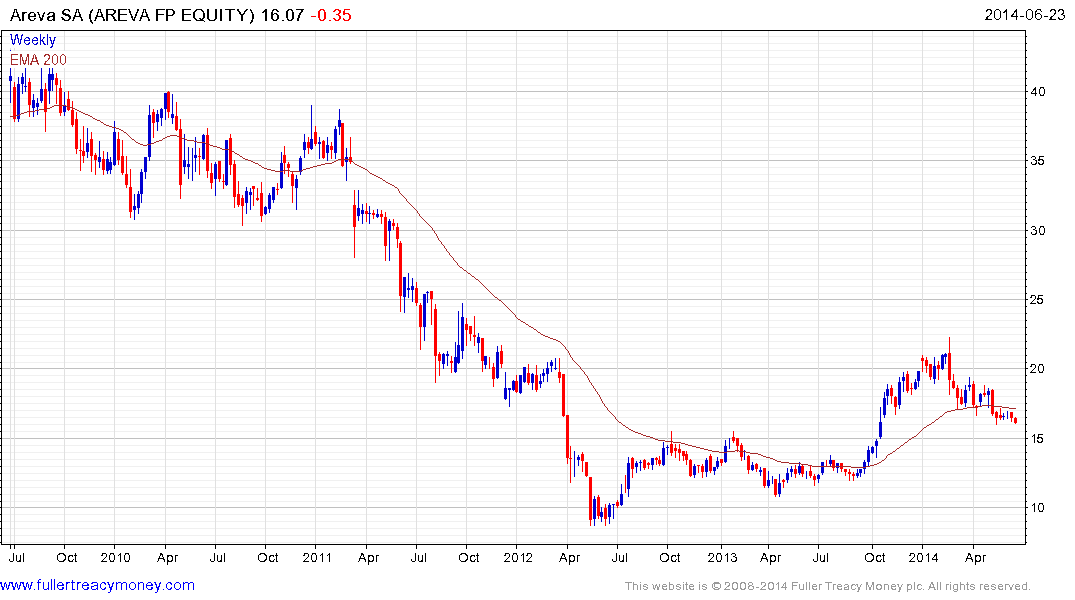The height and width of the screenshot is (600, 1075).
Task: Select the time axis label 2011
Action: [317, 557]
